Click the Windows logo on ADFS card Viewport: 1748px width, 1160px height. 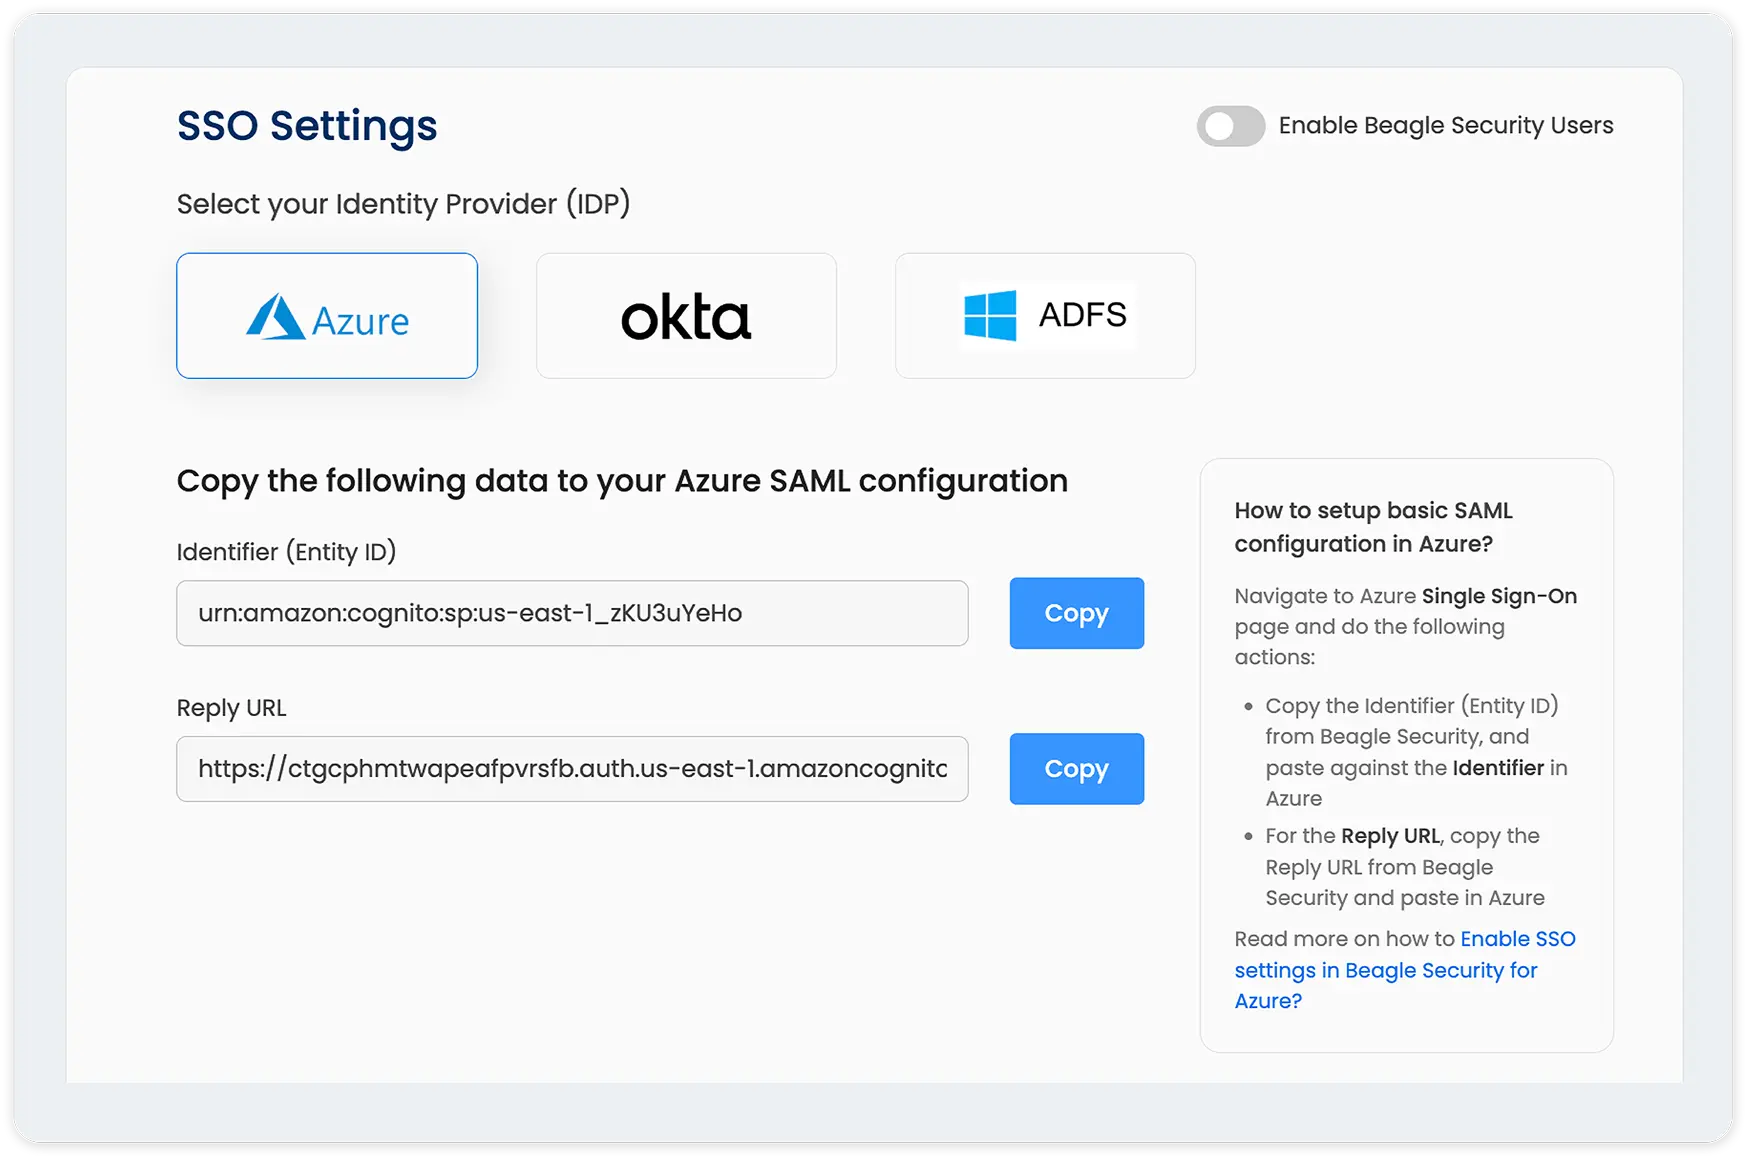tap(990, 315)
